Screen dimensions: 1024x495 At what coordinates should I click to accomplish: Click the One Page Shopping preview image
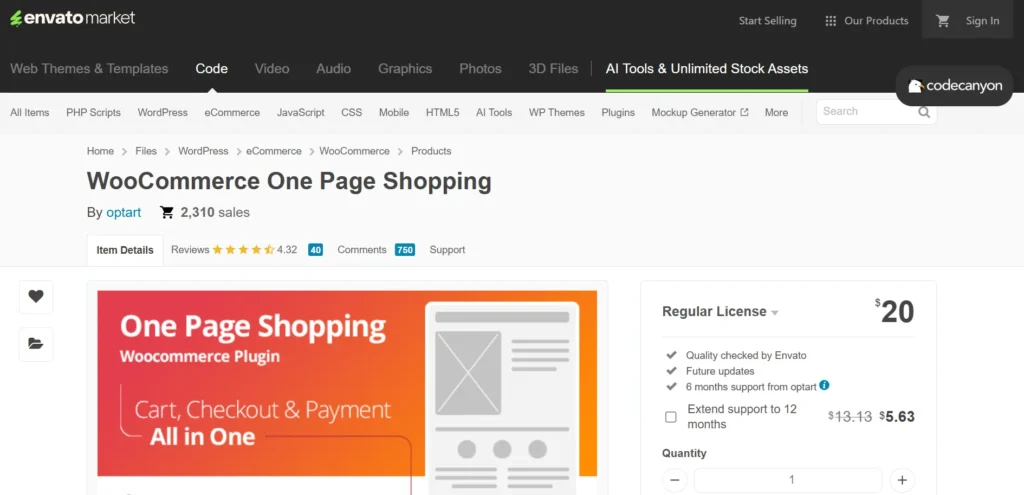click(347, 392)
